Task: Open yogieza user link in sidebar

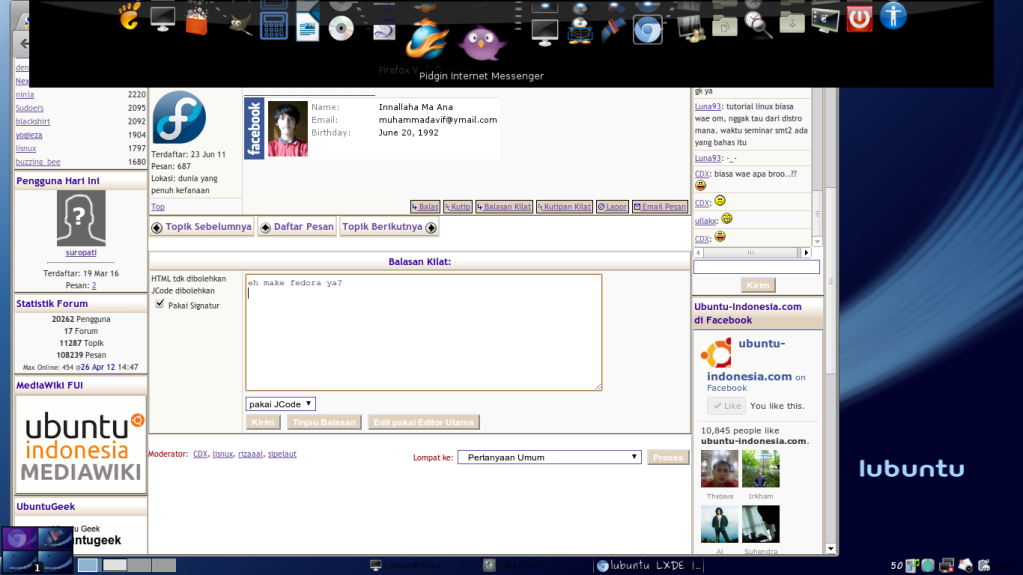Action: [29, 135]
